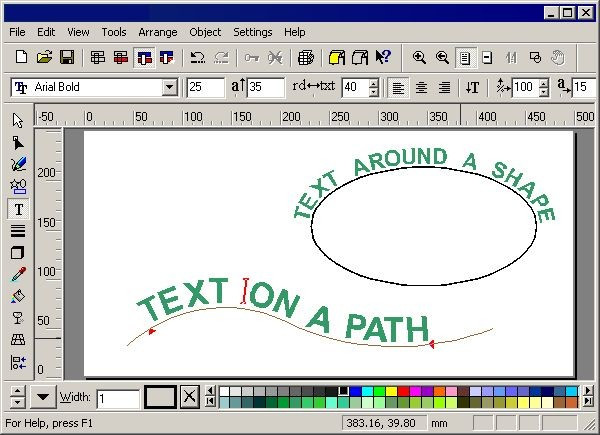Zoom in with the plus magnifier

419,58
